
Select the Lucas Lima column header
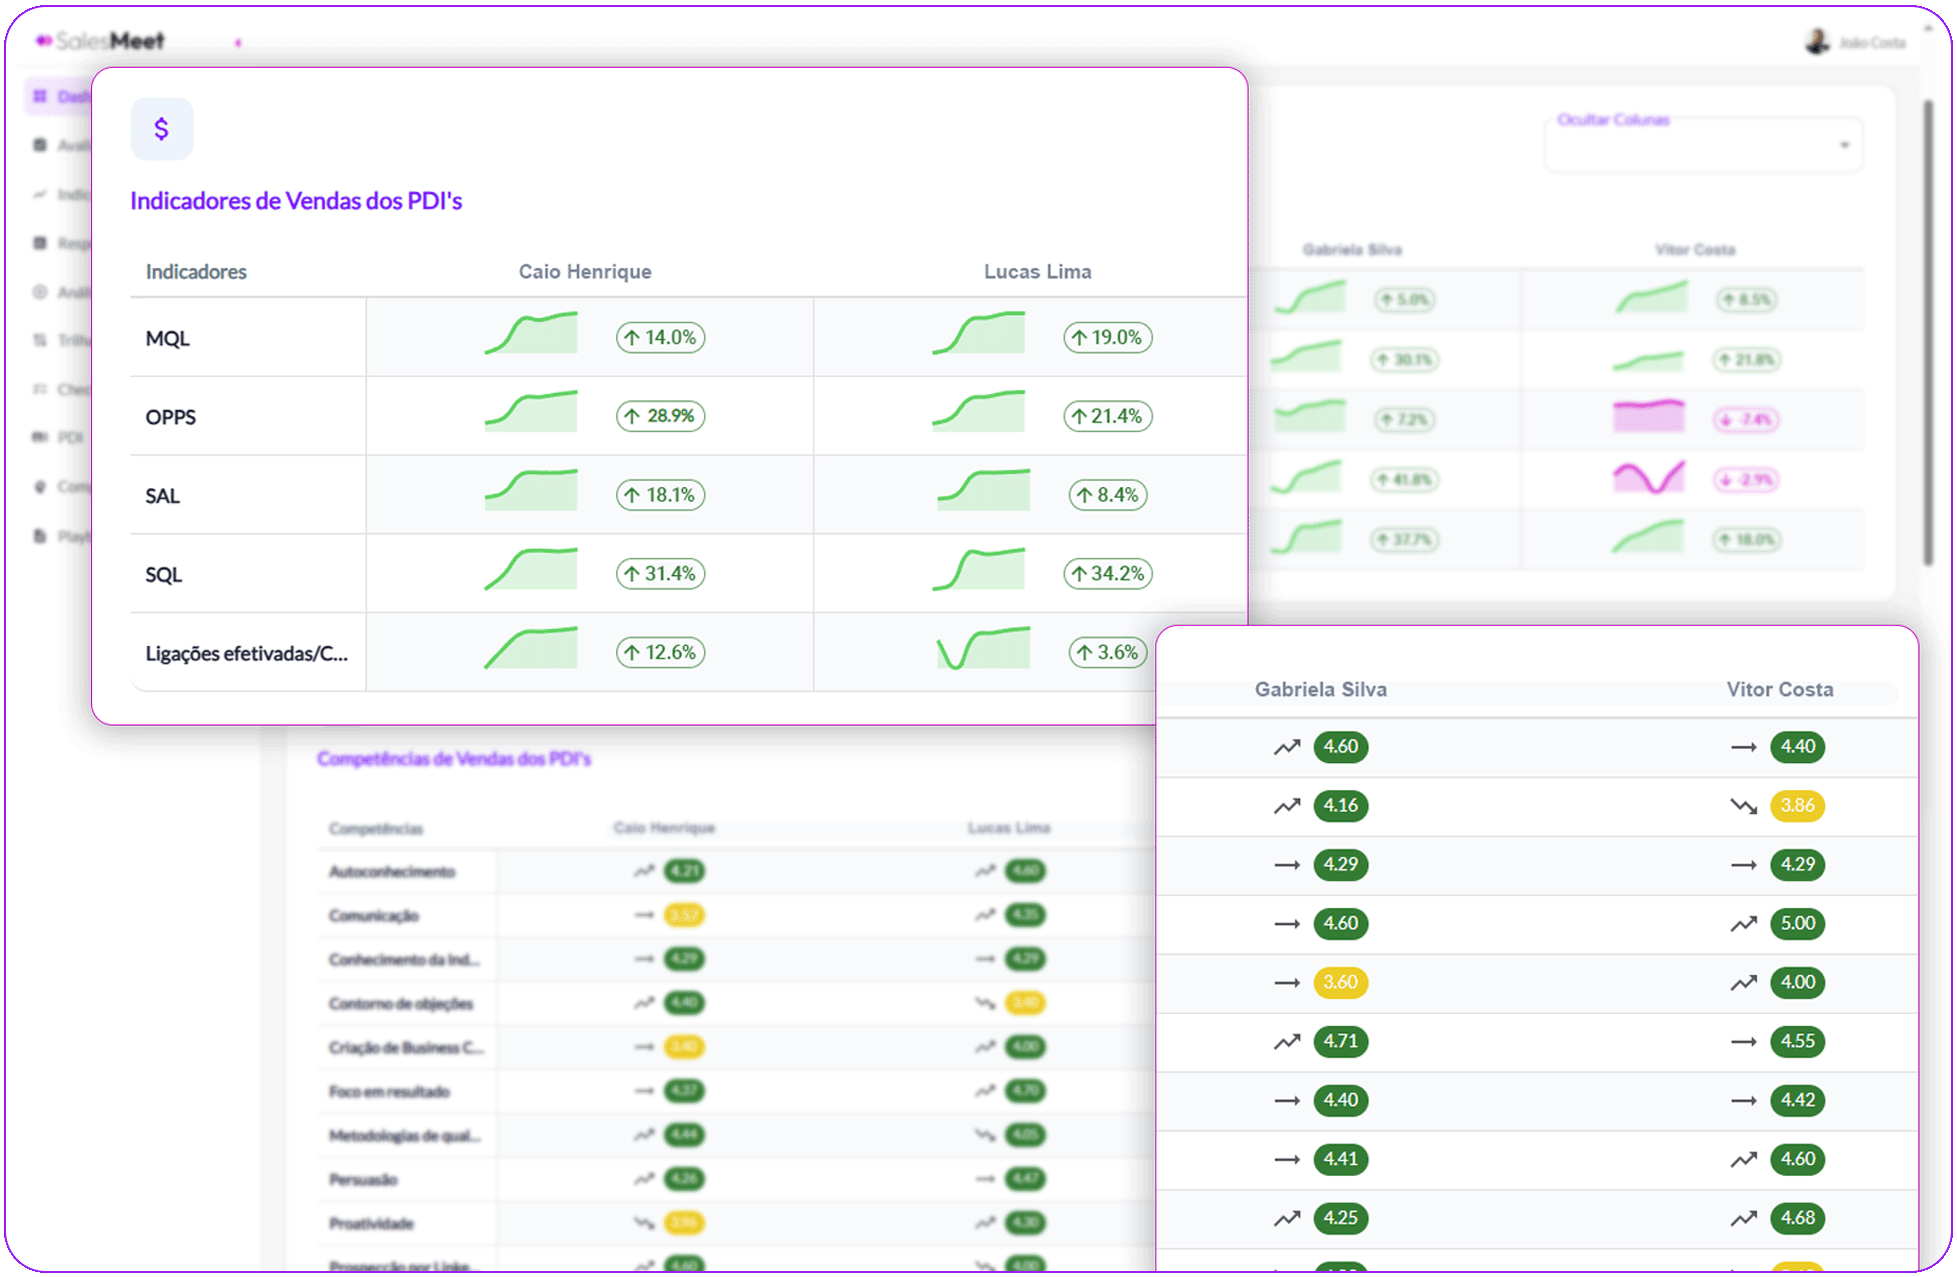point(1037,272)
